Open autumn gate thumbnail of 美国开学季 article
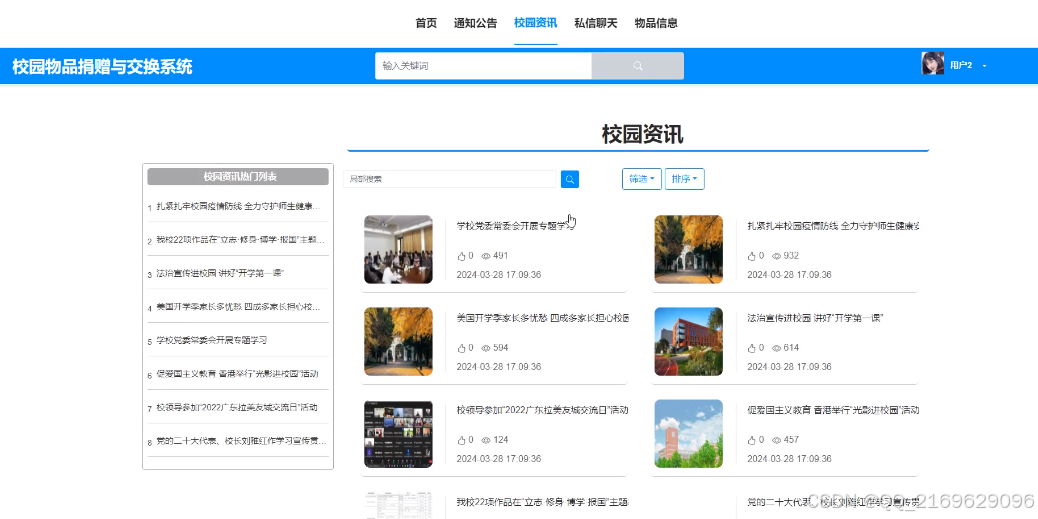Image resolution: width=1038 pixels, height=519 pixels. pos(399,342)
